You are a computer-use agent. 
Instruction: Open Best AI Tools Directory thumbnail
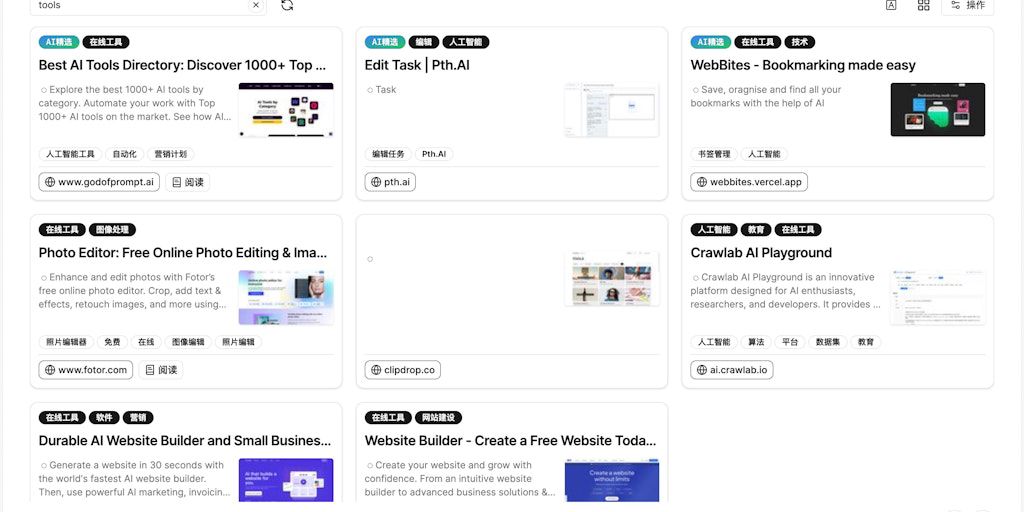point(286,110)
